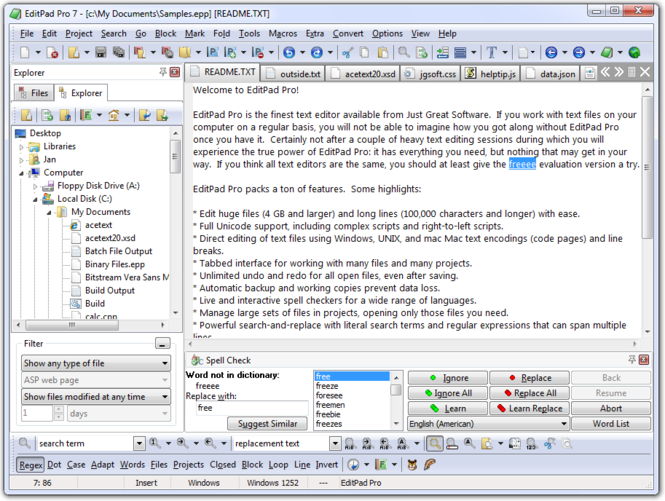Toggle the Regex search option

tap(31, 465)
